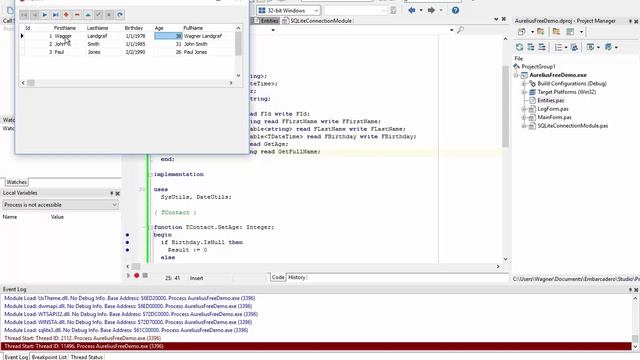
Task: Select ProjectGroup1 in project tree
Action: point(538,67)
